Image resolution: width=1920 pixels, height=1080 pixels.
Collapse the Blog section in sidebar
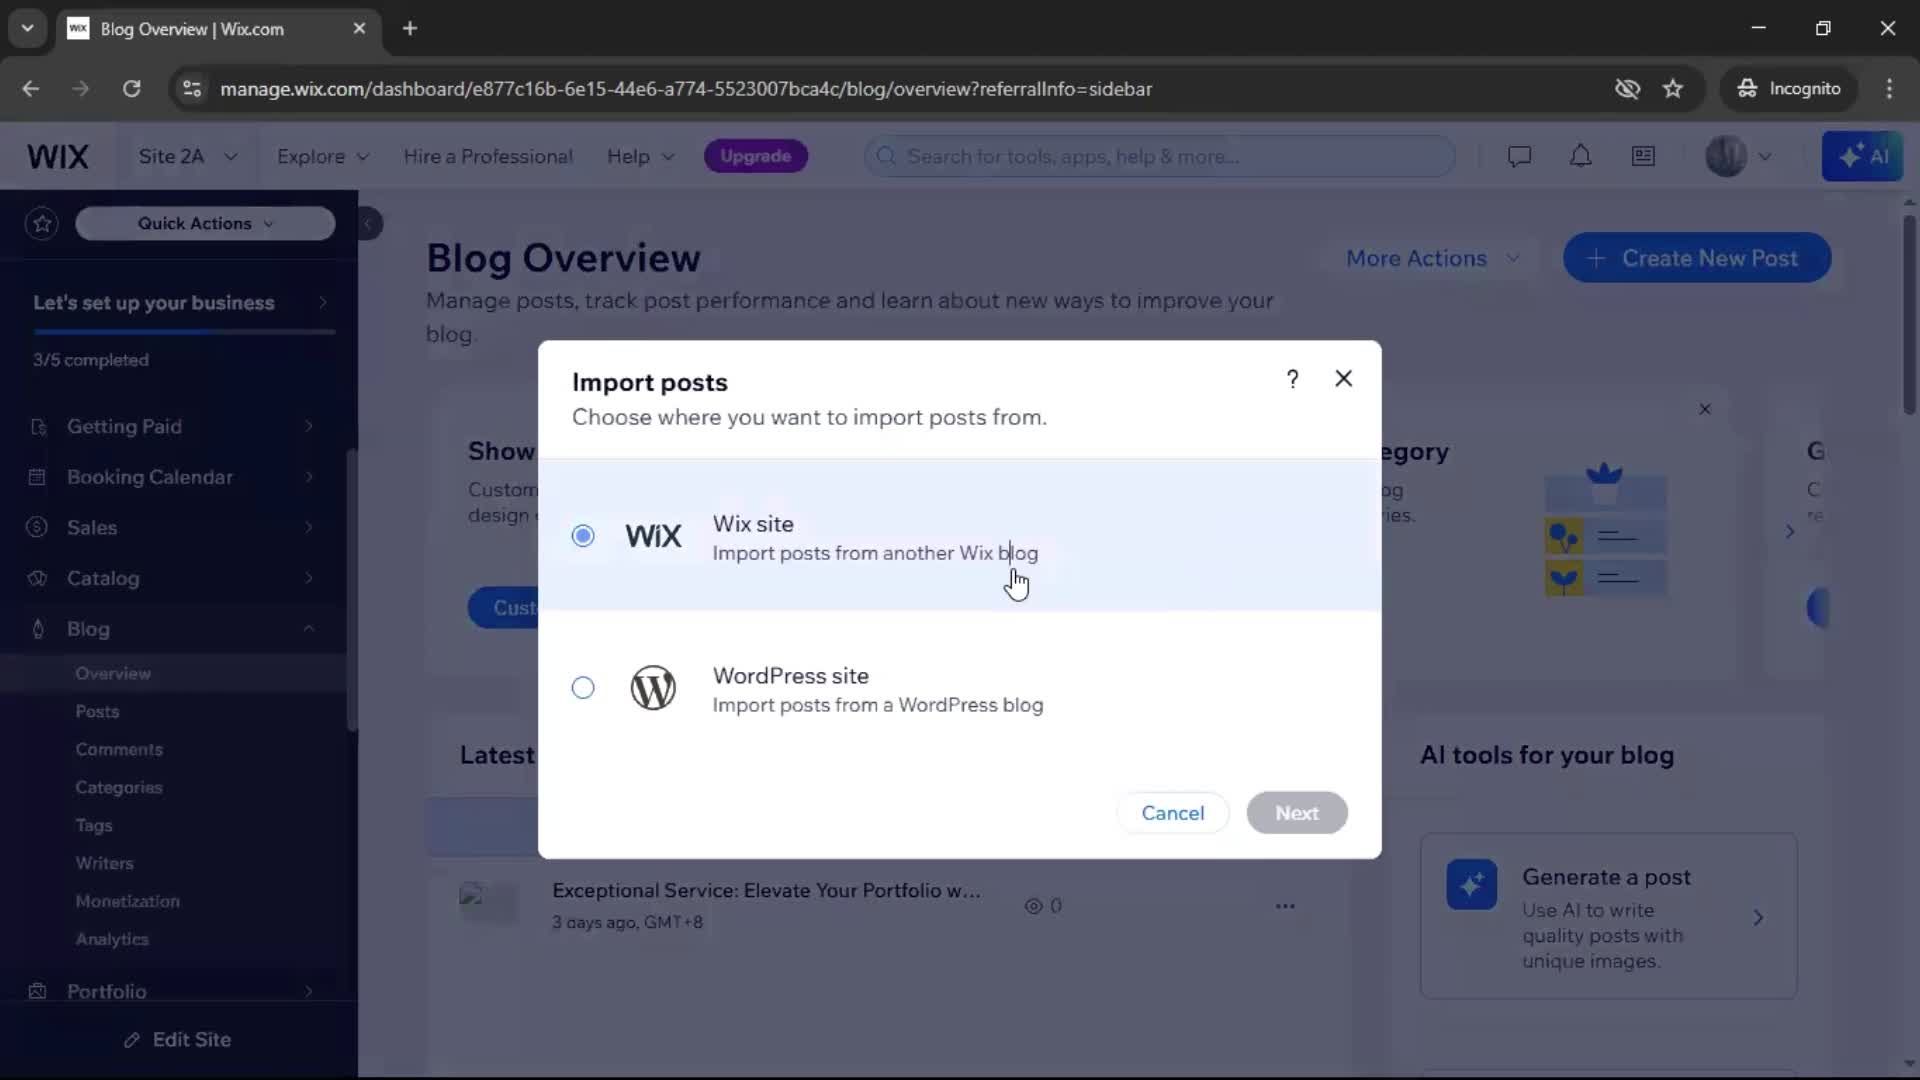click(172, 629)
